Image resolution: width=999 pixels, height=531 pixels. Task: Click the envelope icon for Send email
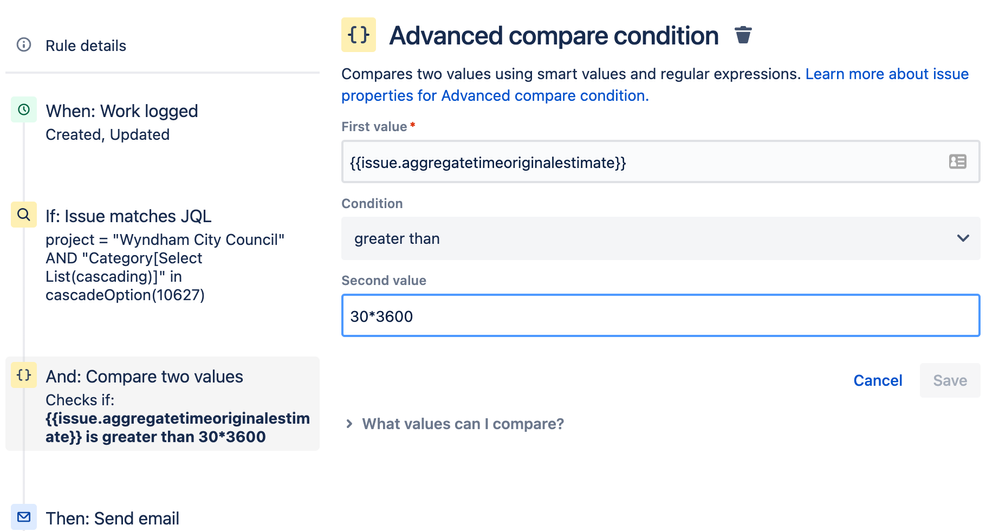(x=24, y=517)
